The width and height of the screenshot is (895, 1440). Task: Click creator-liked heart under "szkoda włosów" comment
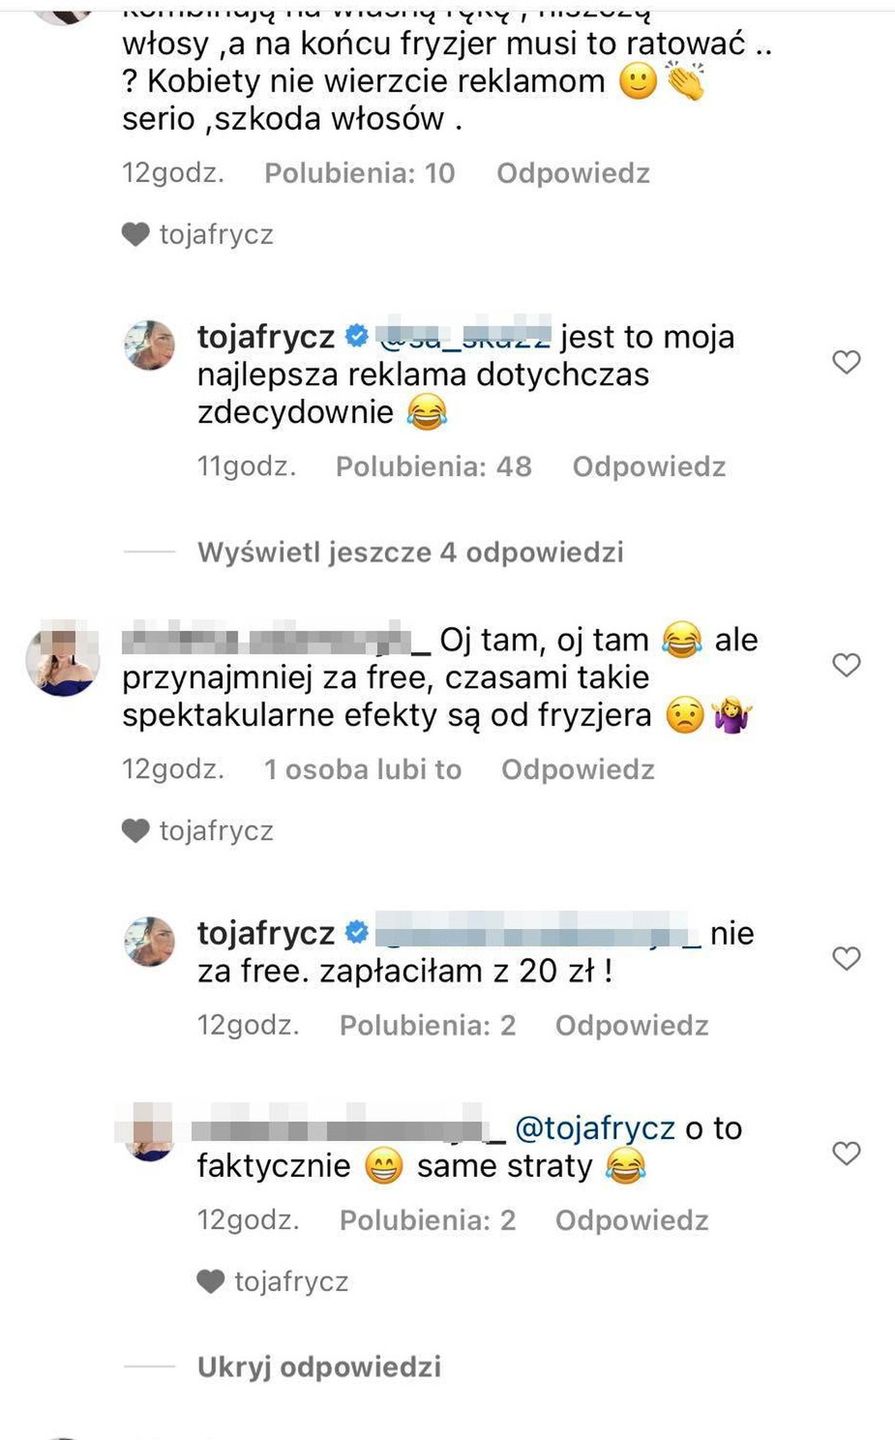[x=136, y=235]
